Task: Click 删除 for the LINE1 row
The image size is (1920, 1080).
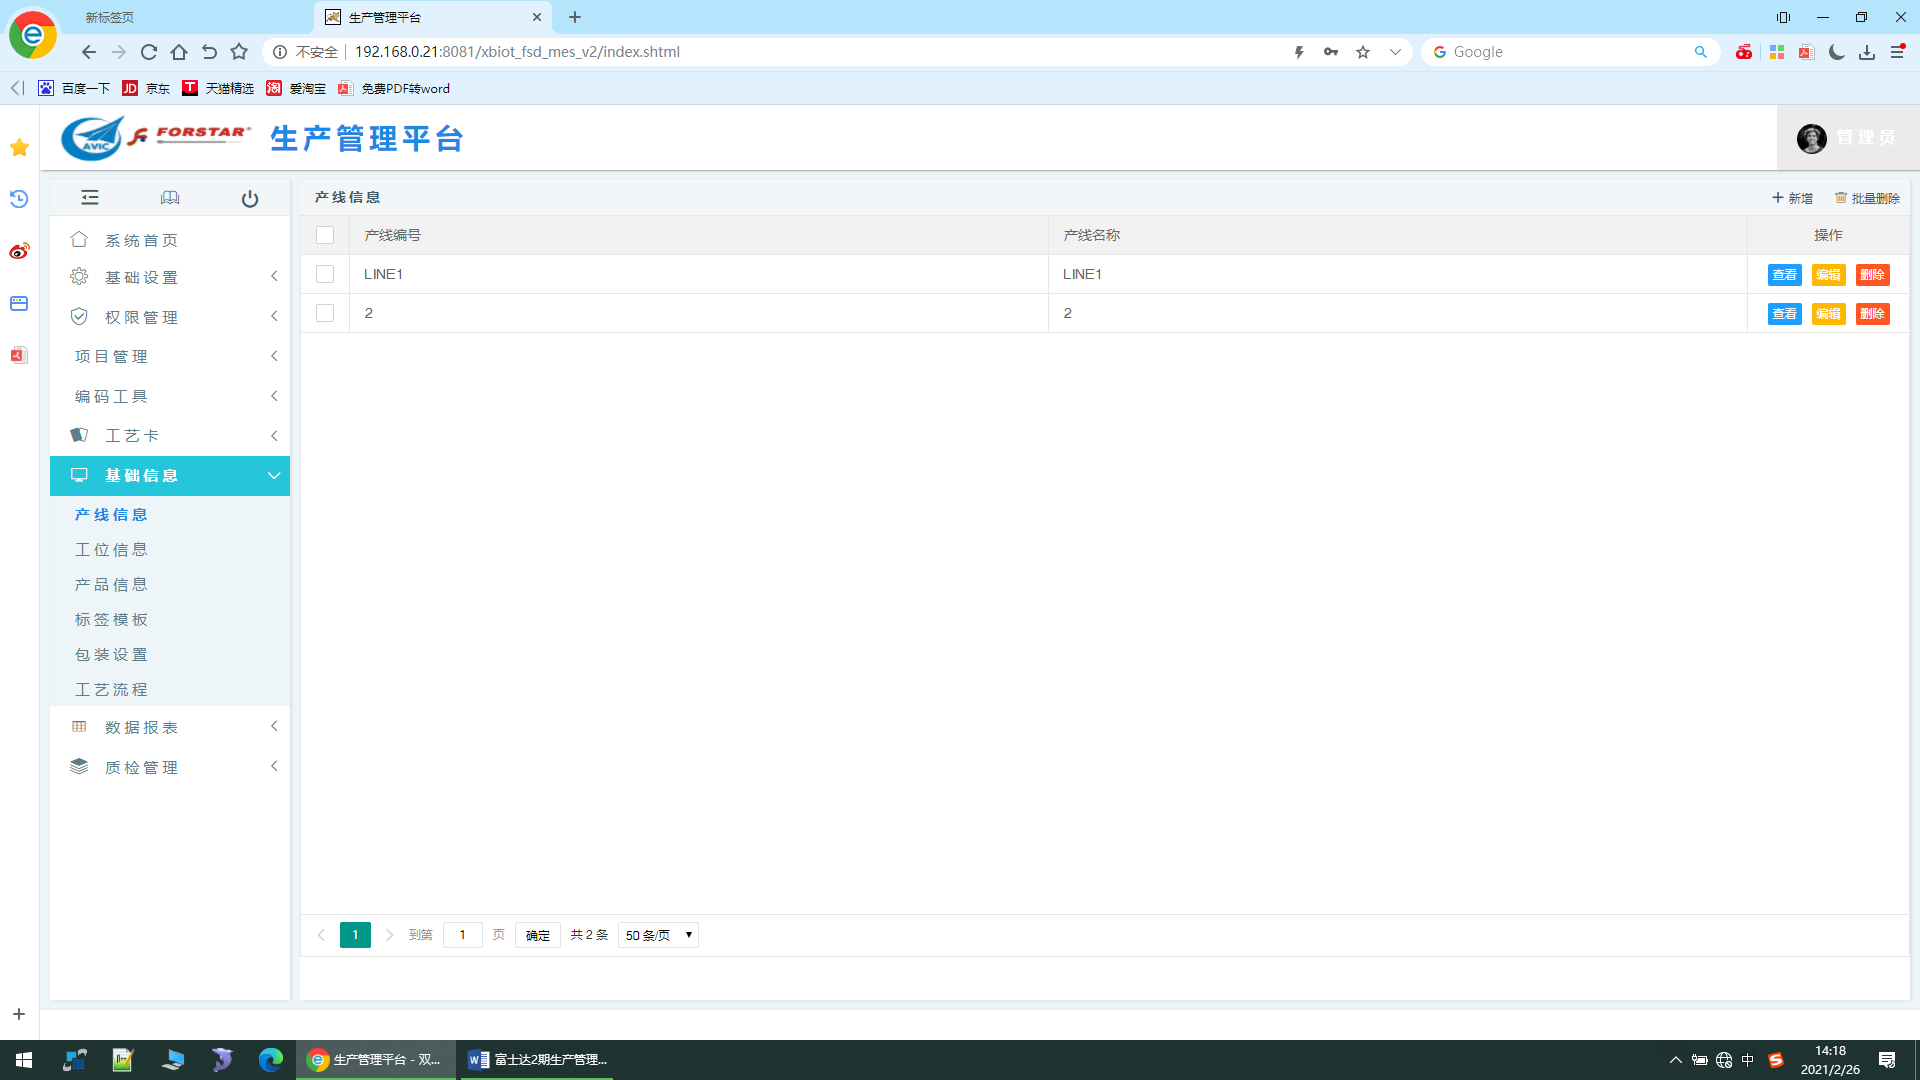Action: [x=1872, y=275]
